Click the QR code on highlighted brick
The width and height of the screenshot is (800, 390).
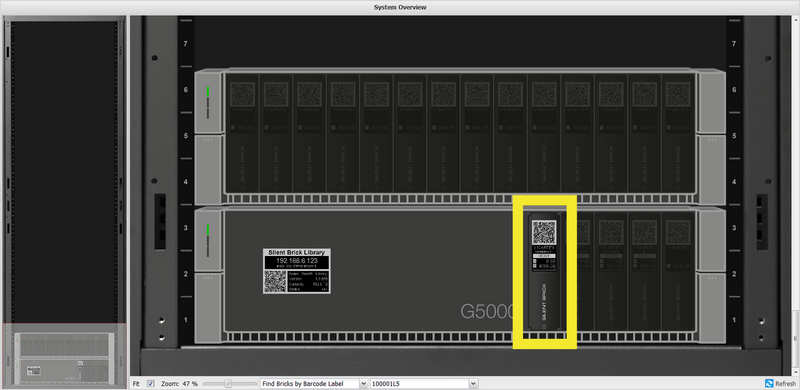[544, 232]
